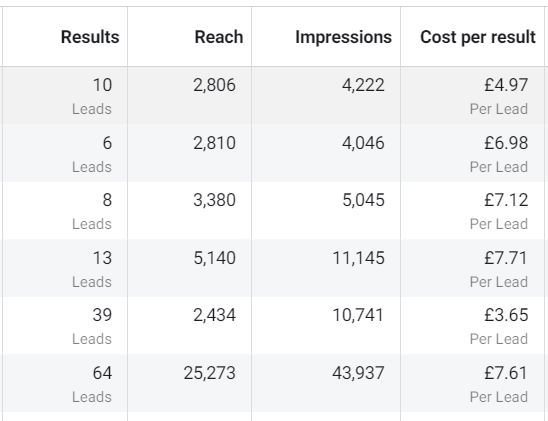Click the impressions value 11,145
This screenshot has height=421, width=548.
[x=359, y=258]
